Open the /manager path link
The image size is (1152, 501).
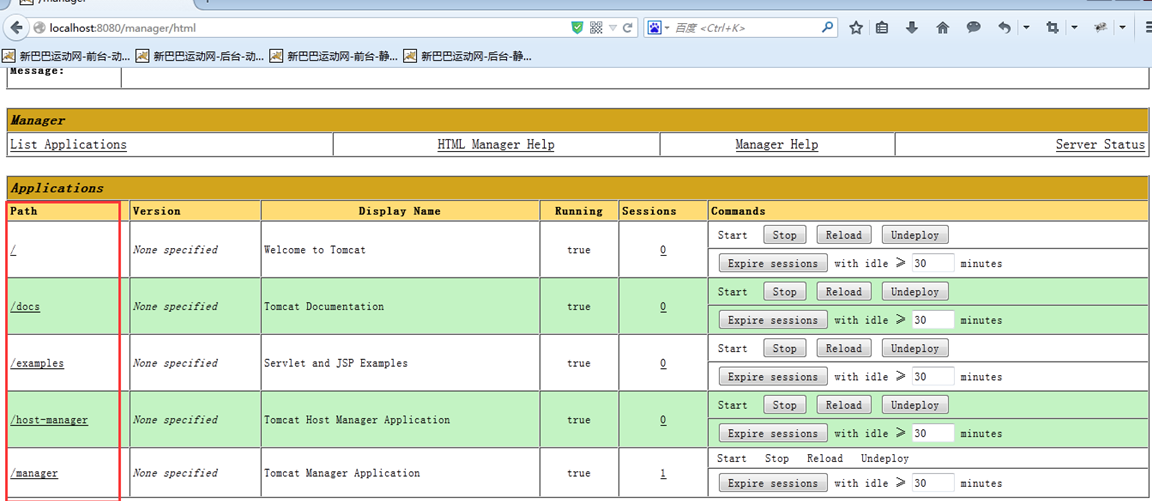pos(34,473)
